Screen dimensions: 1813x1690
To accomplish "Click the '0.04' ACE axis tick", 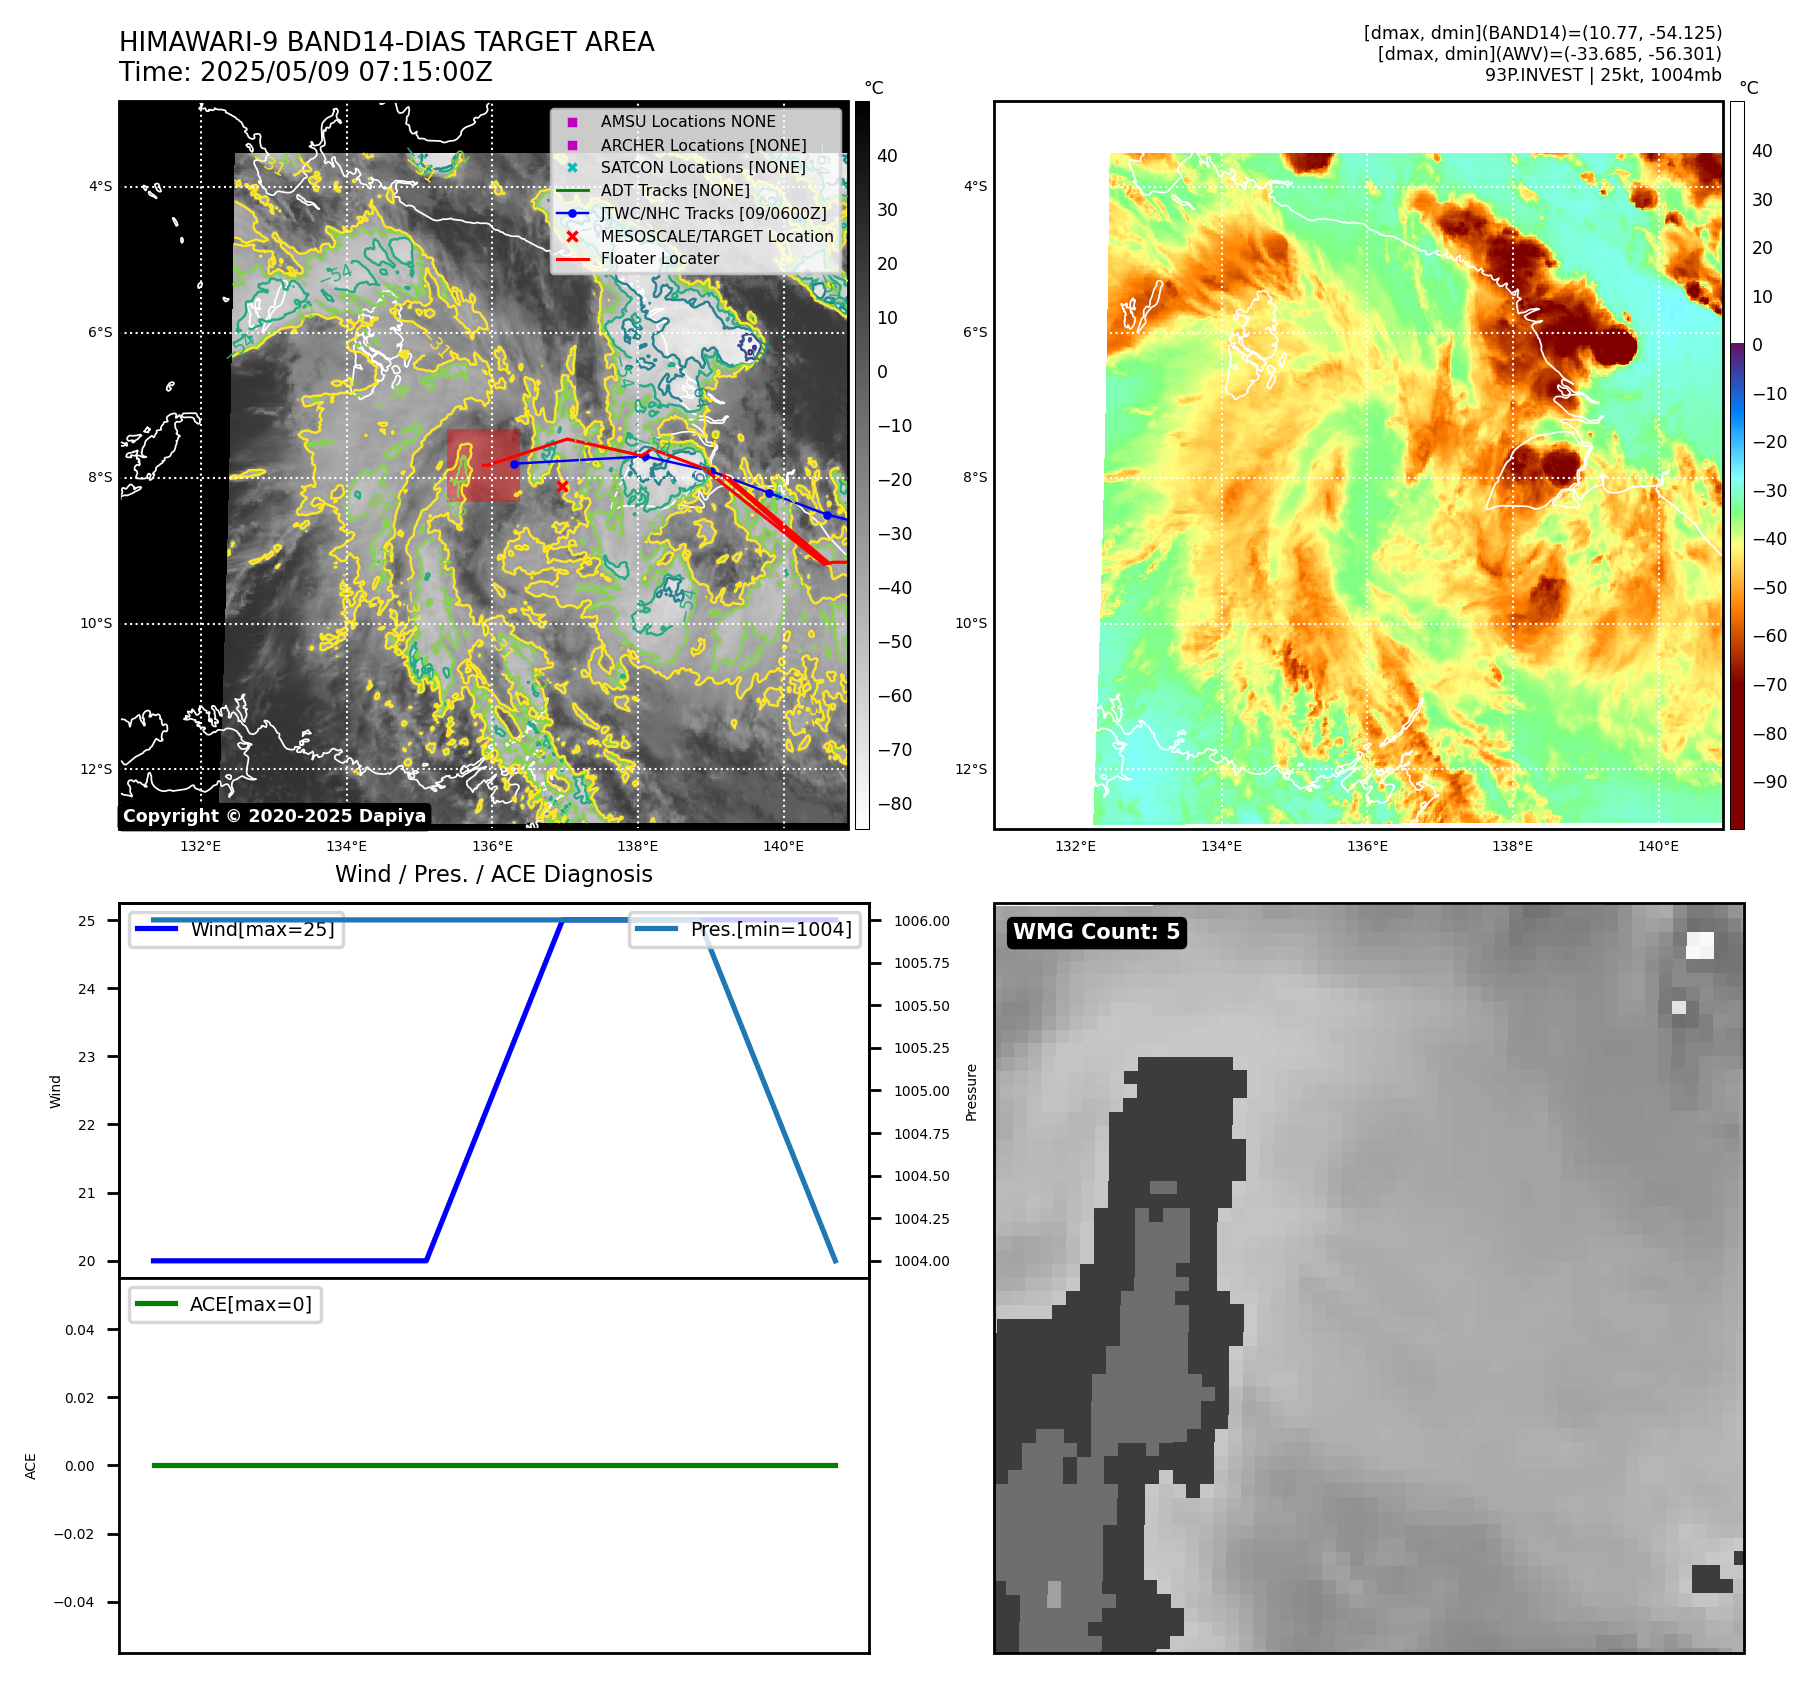I will 80,1330.
